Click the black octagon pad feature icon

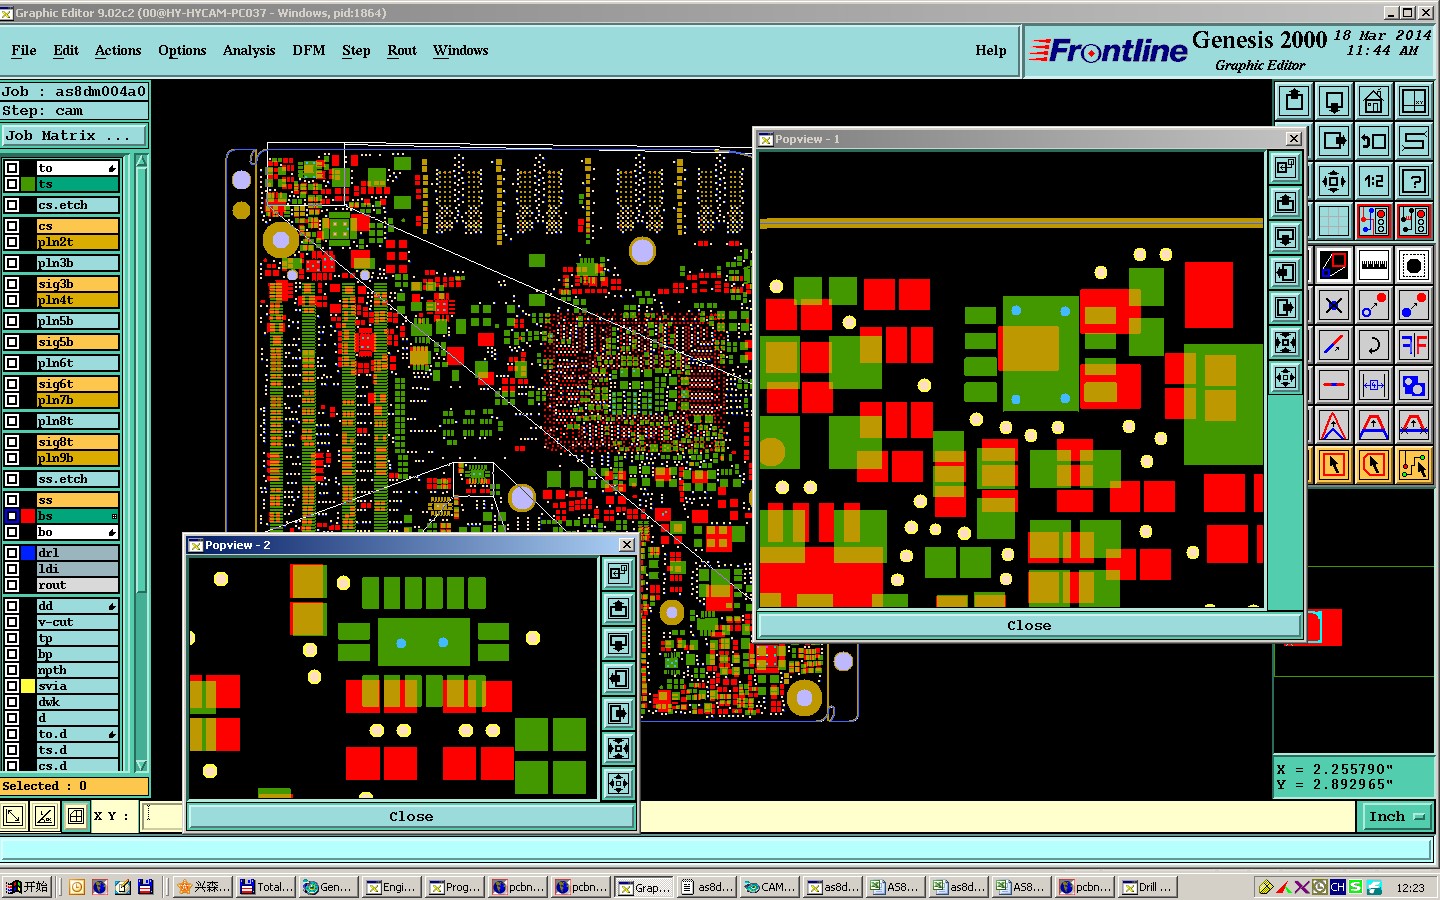pyautogui.click(x=1414, y=265)
